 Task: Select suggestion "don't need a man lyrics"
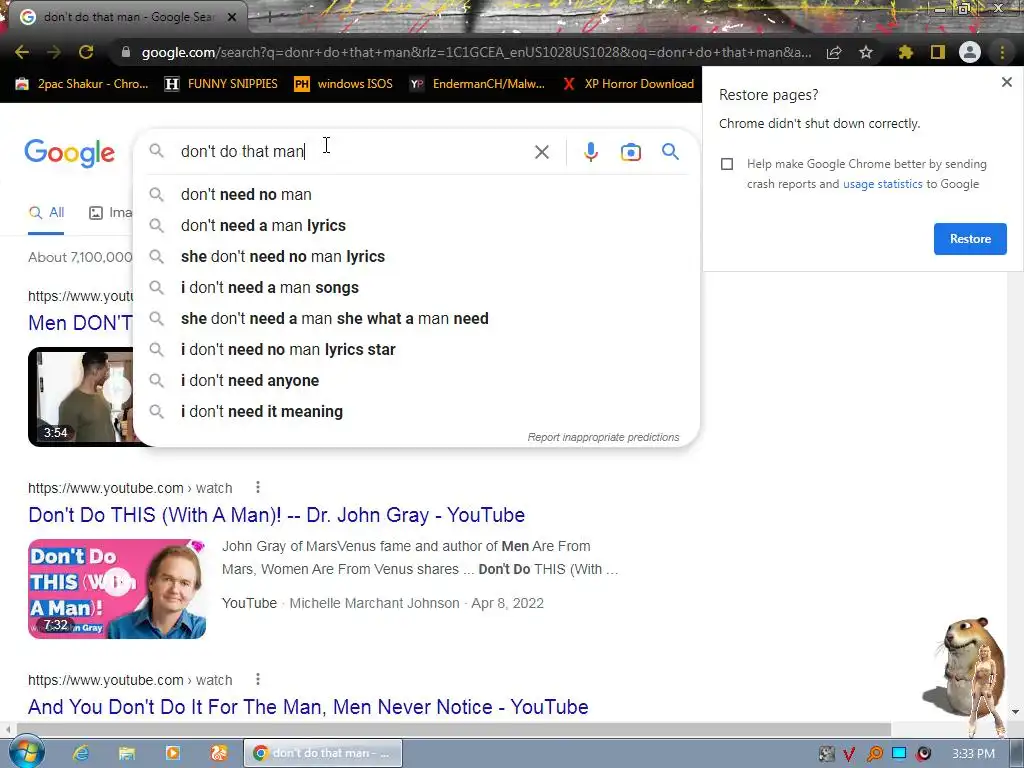click(417, 225)
